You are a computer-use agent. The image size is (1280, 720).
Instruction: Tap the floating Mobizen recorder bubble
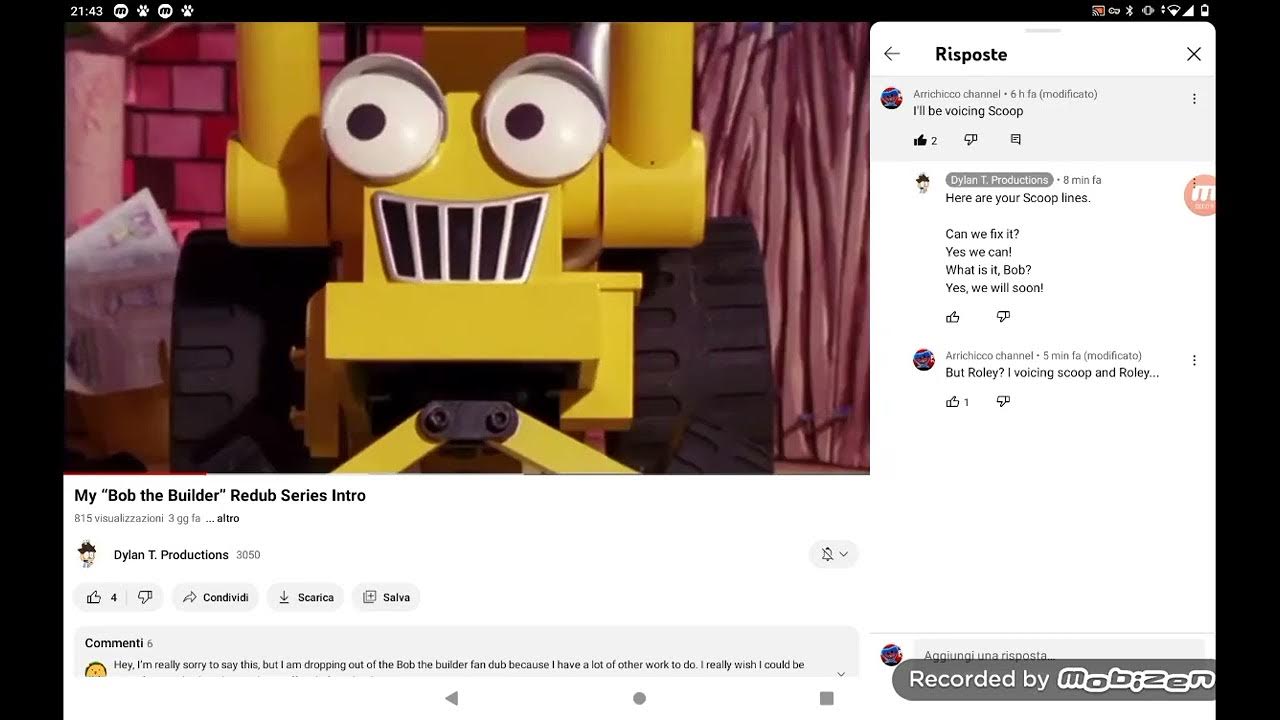click(1199, 196)
